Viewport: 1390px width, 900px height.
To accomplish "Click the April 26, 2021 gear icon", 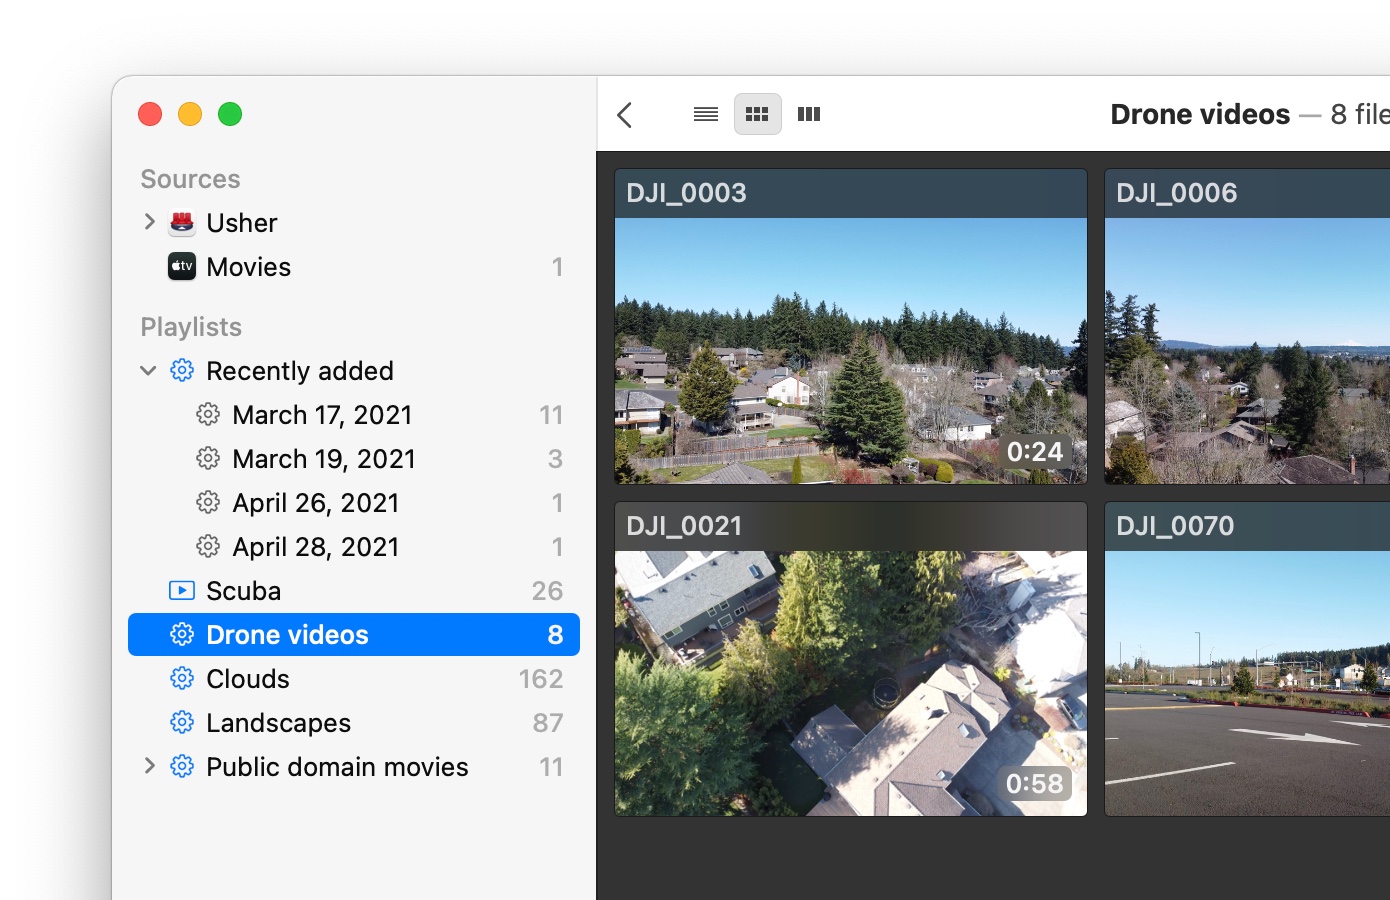I will [x=208, y=502].
